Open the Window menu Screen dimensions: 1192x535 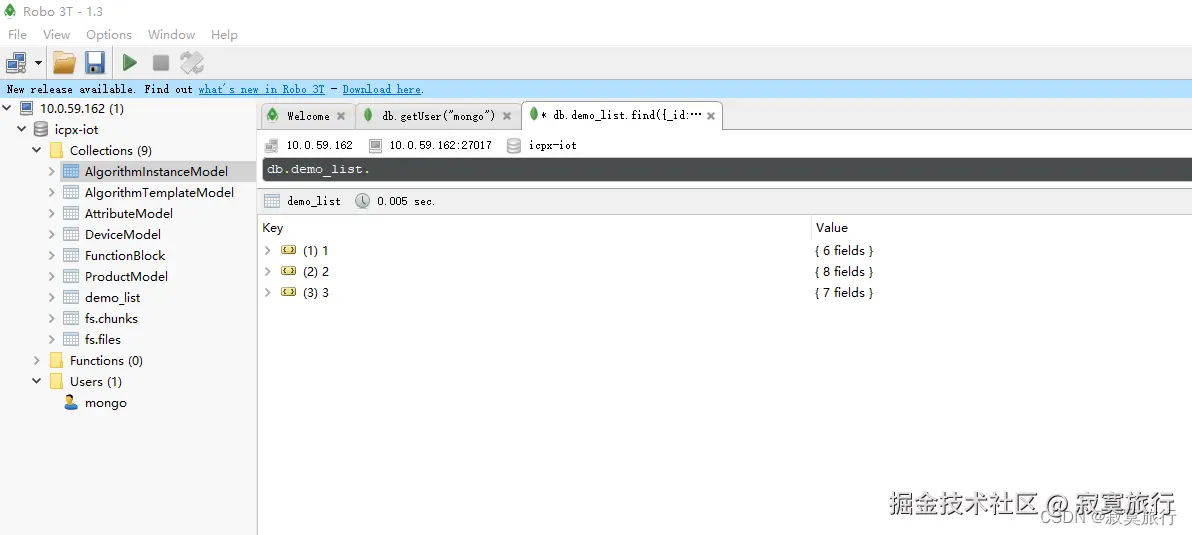pyautogui.click(x=171, y=35)
